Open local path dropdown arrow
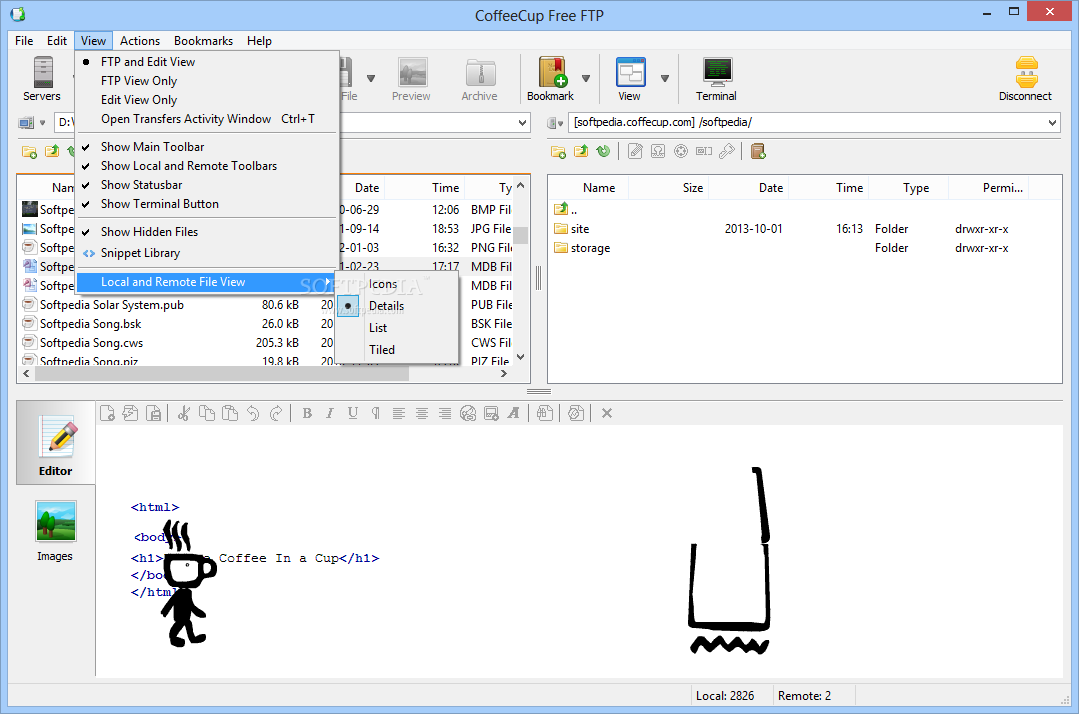This screenshot has height=714, width=1079. point(522,122)
